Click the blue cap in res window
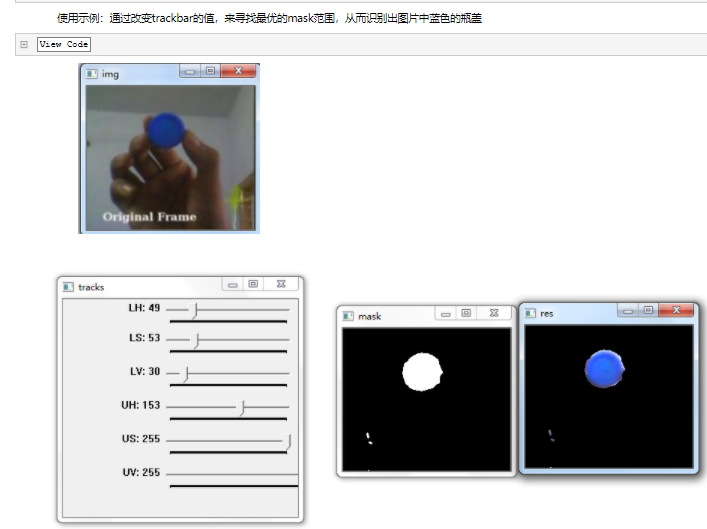Screen dimensions: 707x529 (x=605, y=368)
